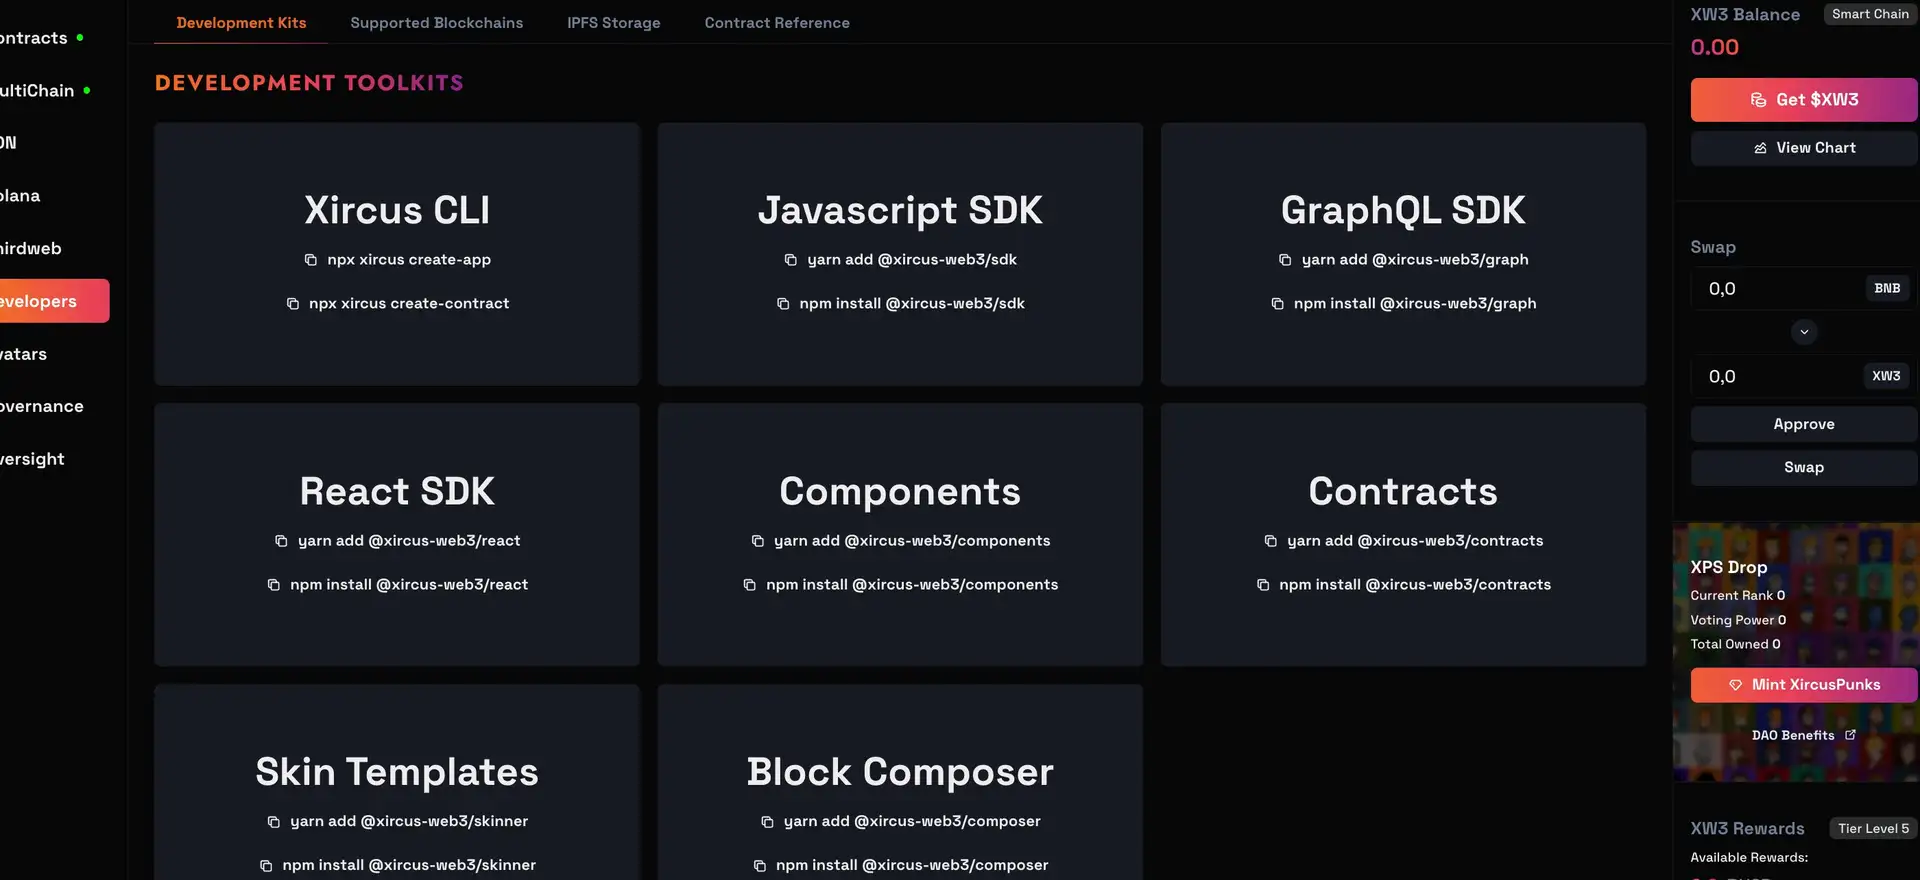The height and width of the screenshot is (880, 1920).
Task: Click the Skin Templates card title
Action: click(397, 772)
